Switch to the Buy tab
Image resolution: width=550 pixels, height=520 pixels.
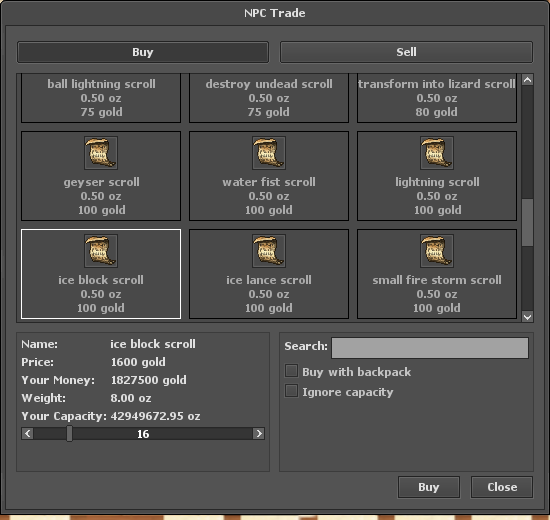pyautogui.click(x=143, y=52)
